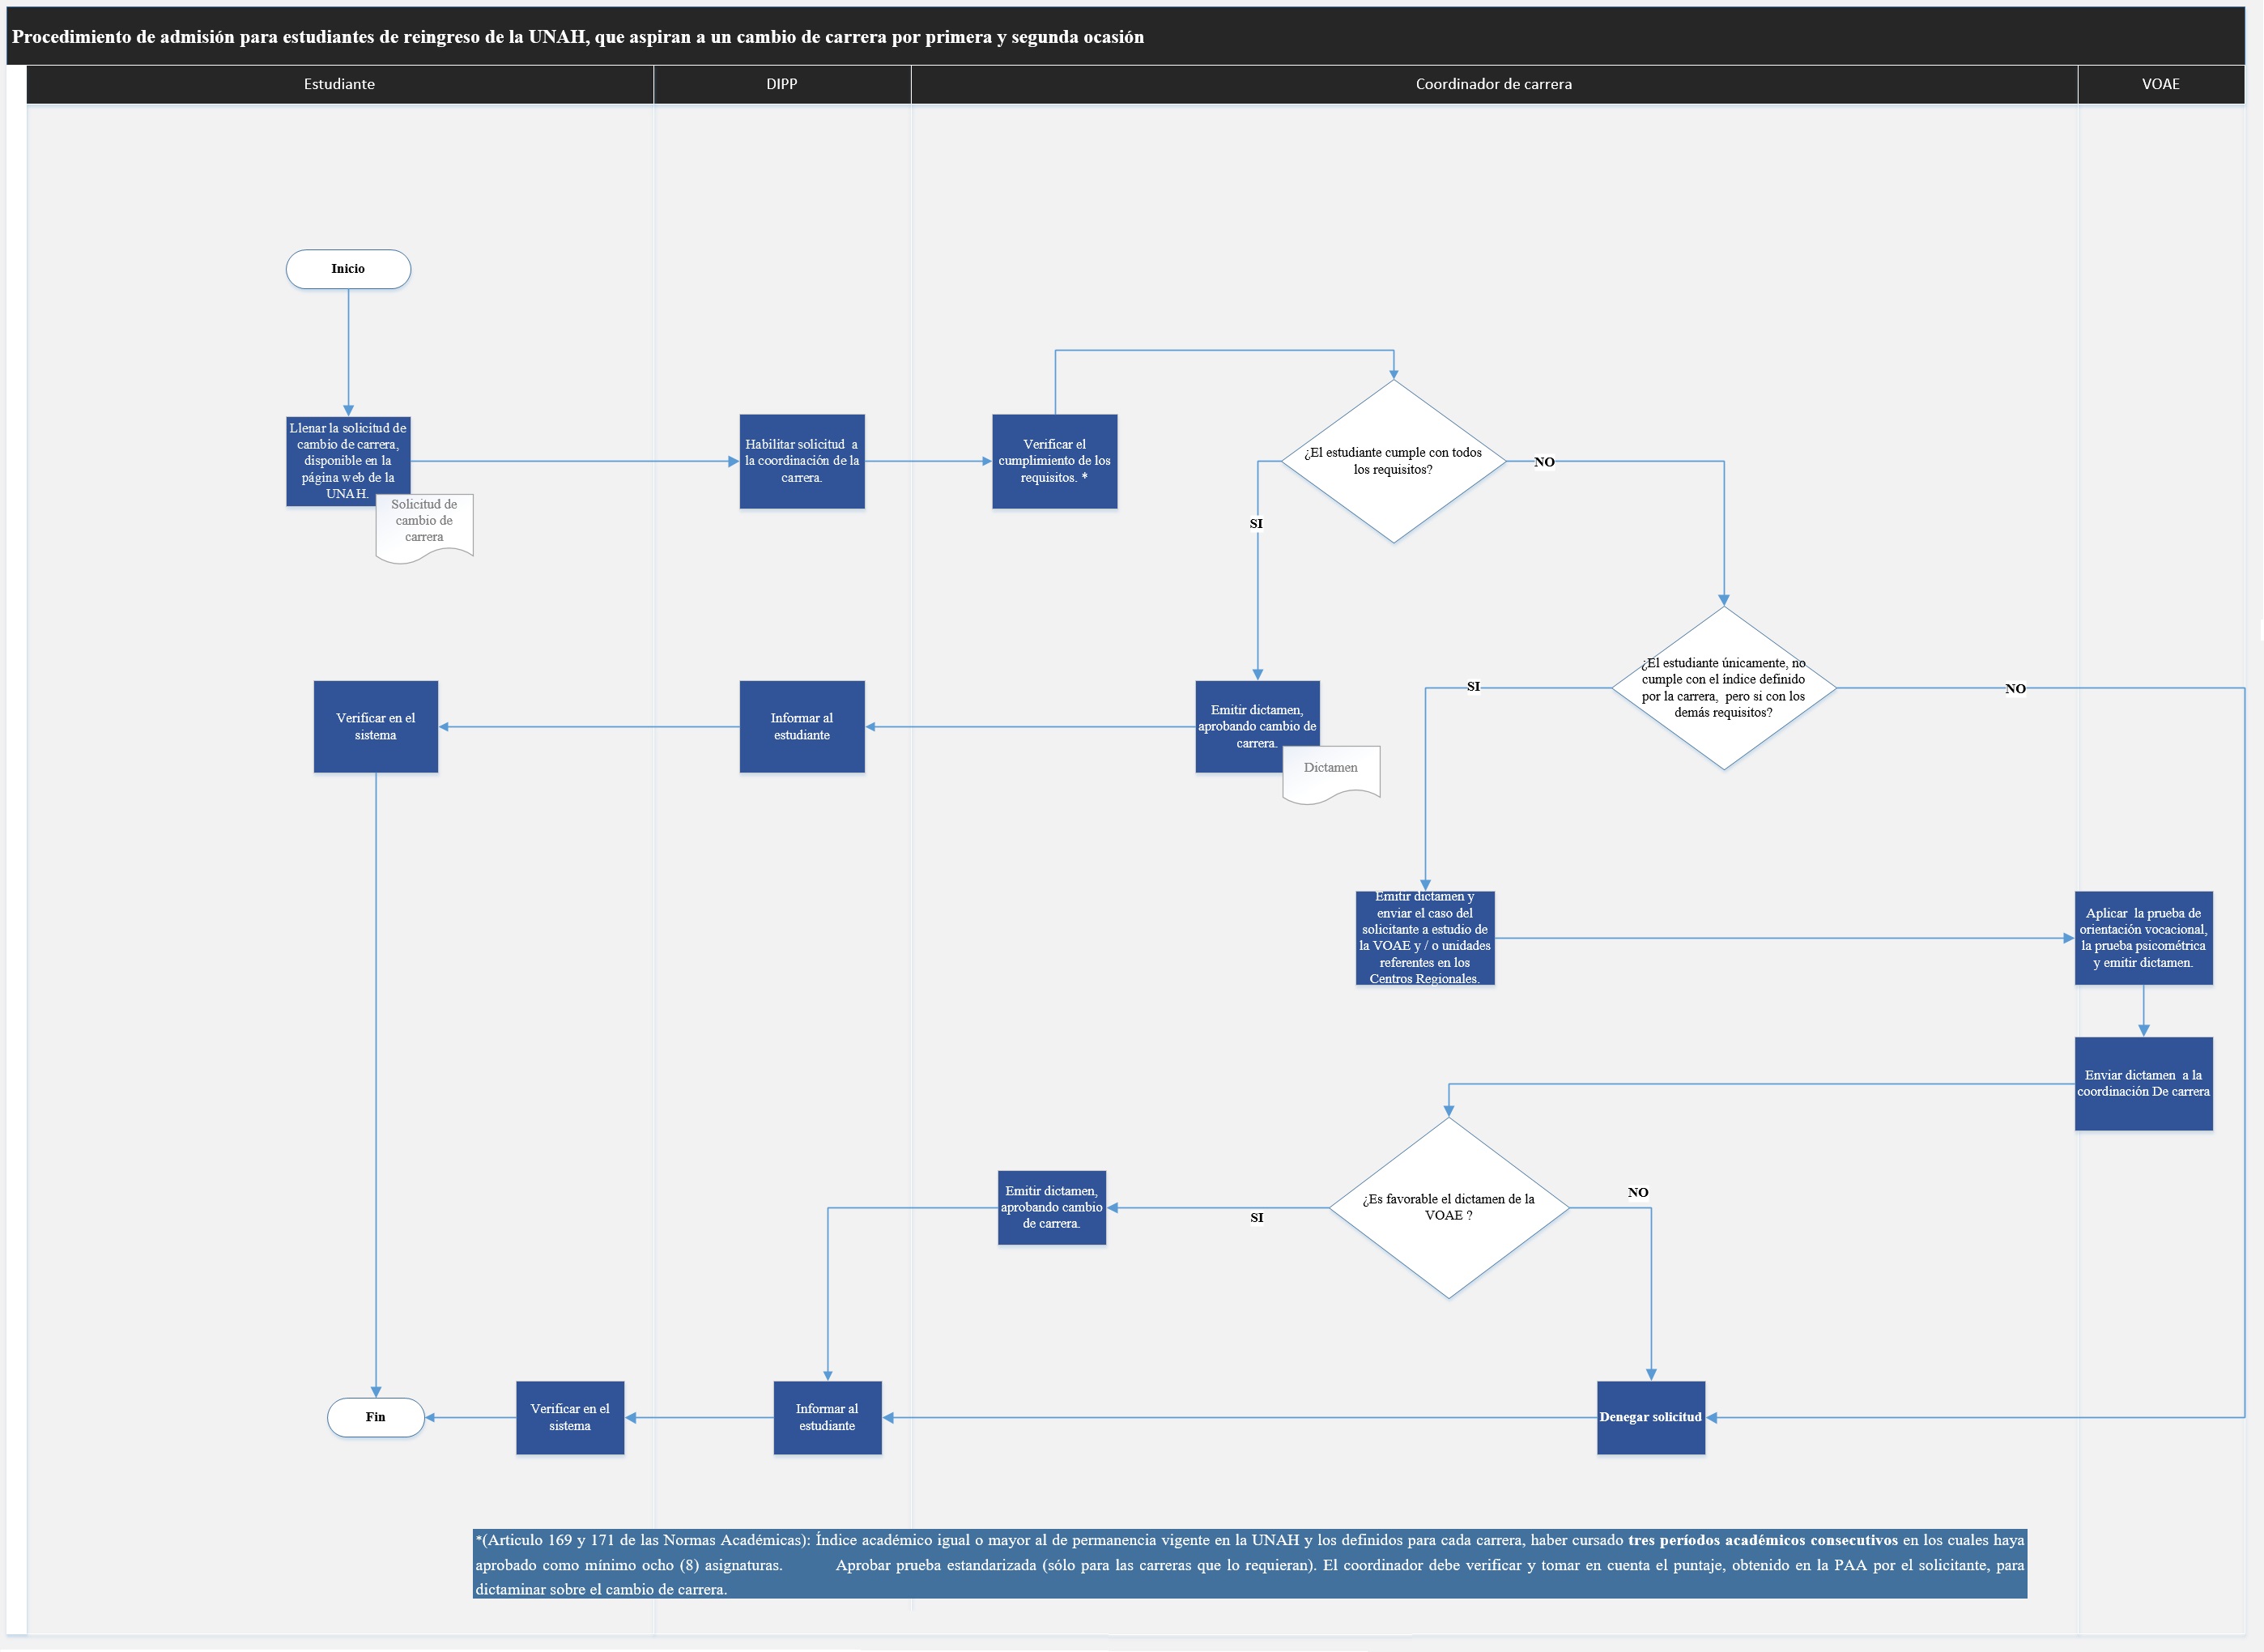Select upper 'Verificar en el sistema' box
This screenshot has width=2264, height=1652.
375,726
